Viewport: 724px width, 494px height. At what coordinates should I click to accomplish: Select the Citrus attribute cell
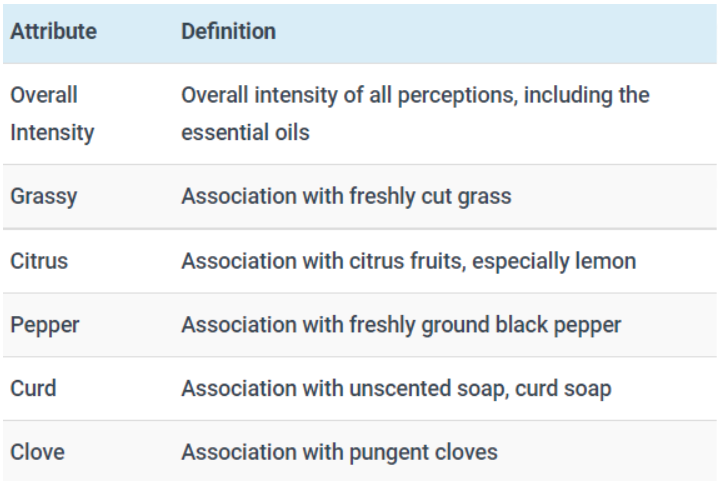tap(39, 261)
